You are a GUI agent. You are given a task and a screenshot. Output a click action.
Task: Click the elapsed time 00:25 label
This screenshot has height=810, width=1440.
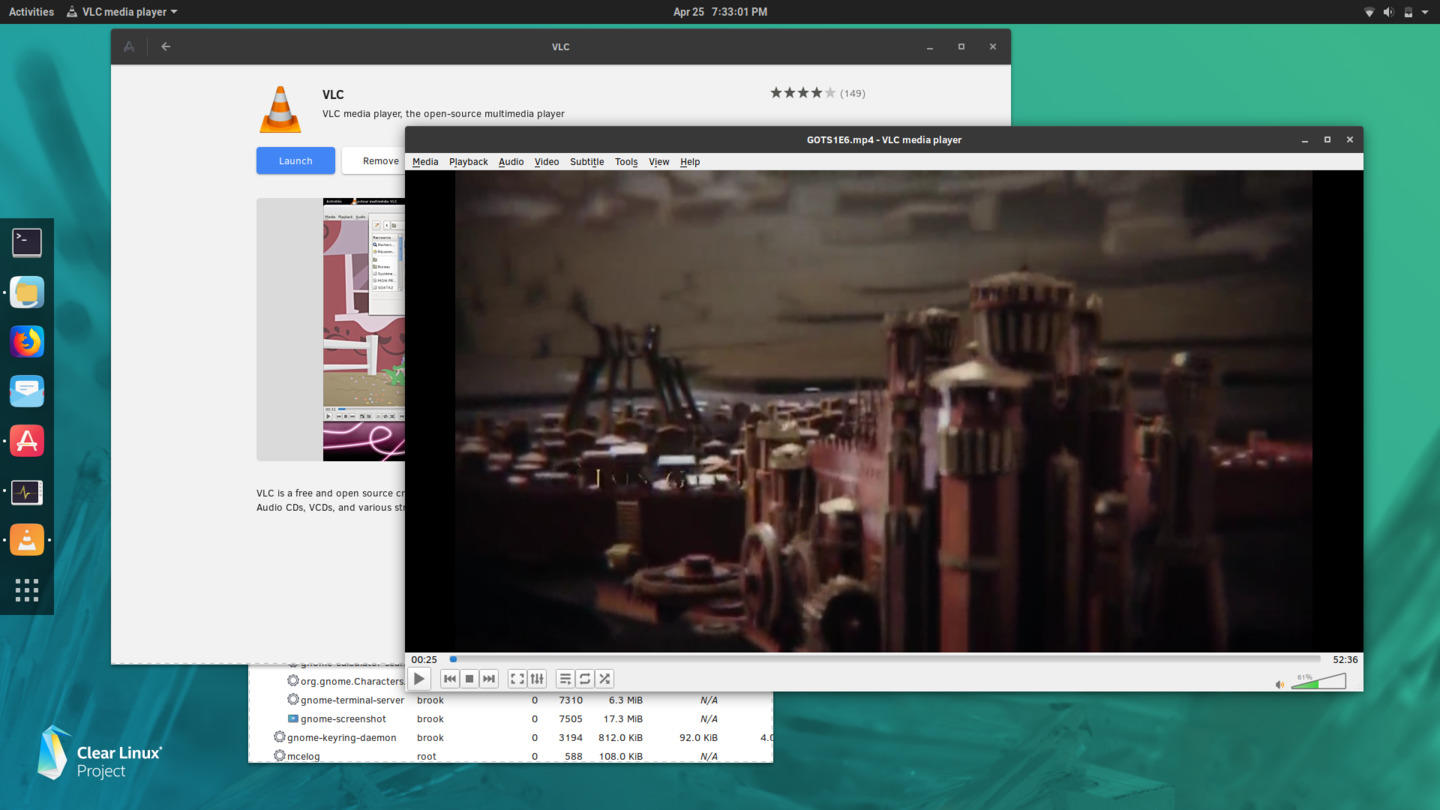(x=424, y=660)
